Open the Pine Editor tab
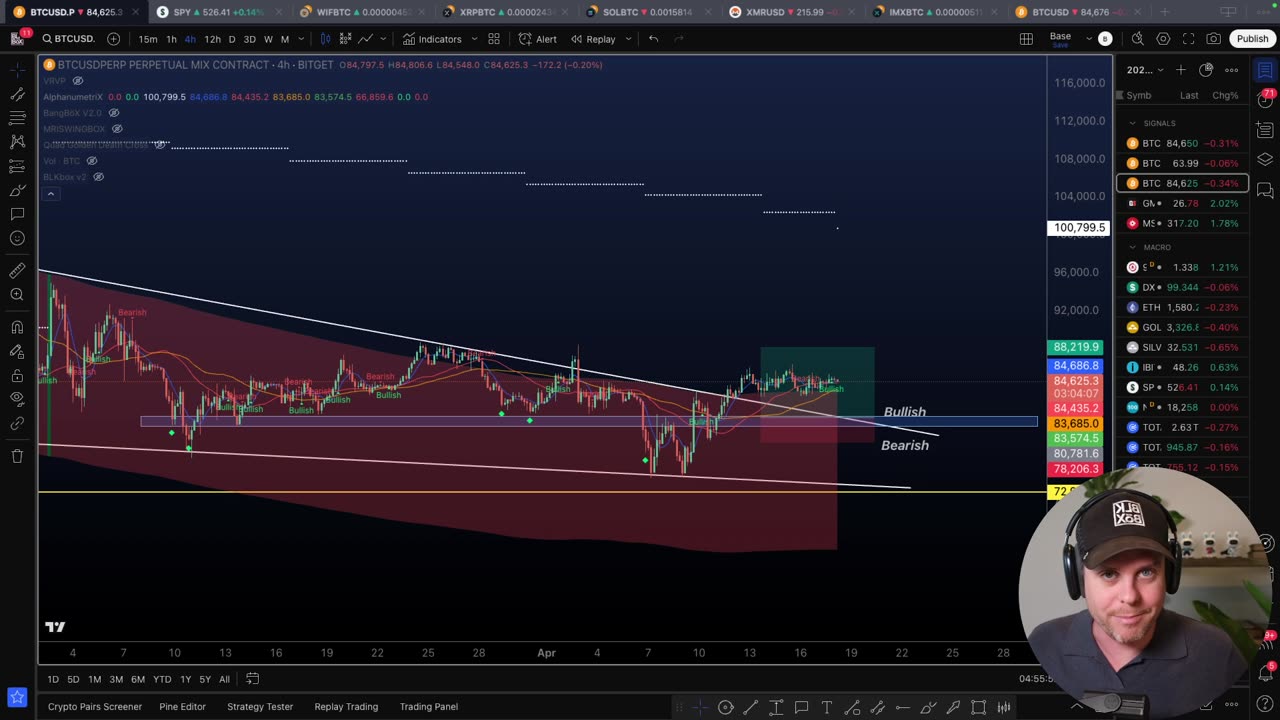 click(182, 706)
